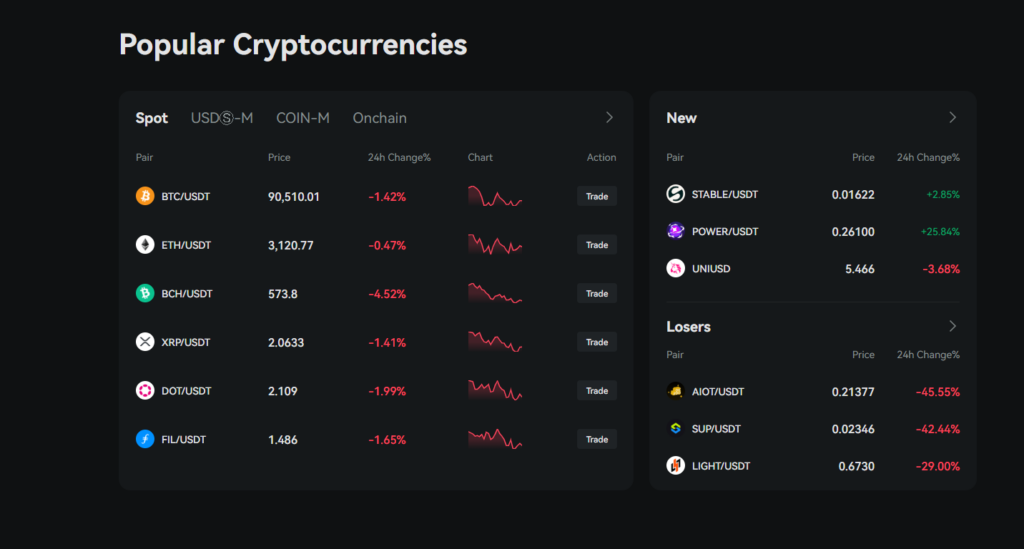Click the AIOT token icon
This screenshot has height=549, width=1024.
[x=675, y=391]
